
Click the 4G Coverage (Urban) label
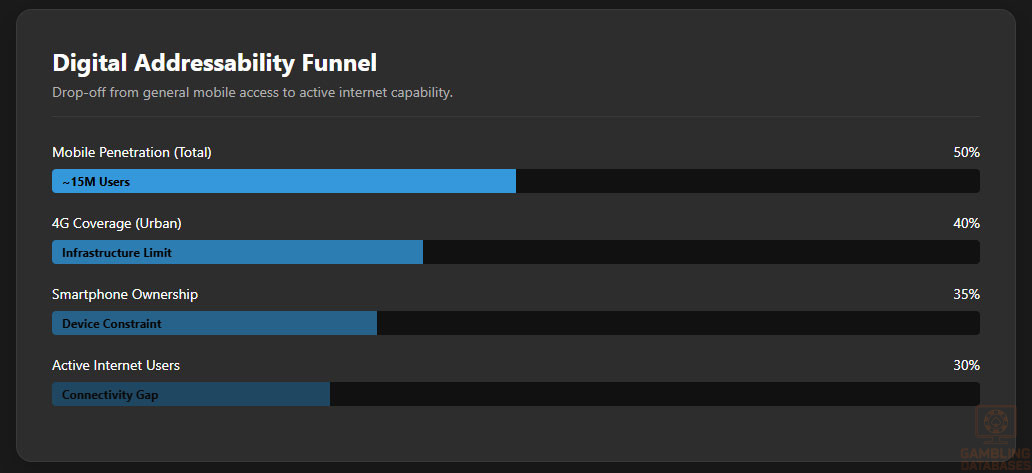tap(117, 223)
